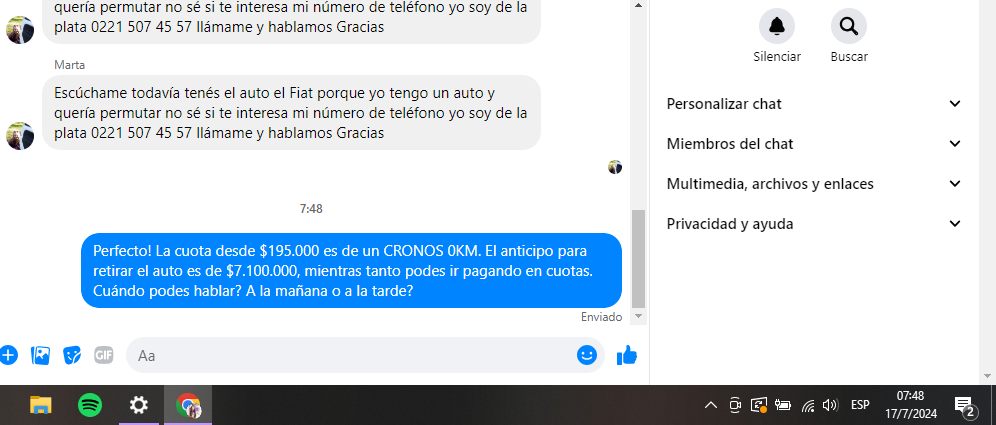Send a thumbs-up like
This screenshot has height=425, width=996.
(627, 355)
